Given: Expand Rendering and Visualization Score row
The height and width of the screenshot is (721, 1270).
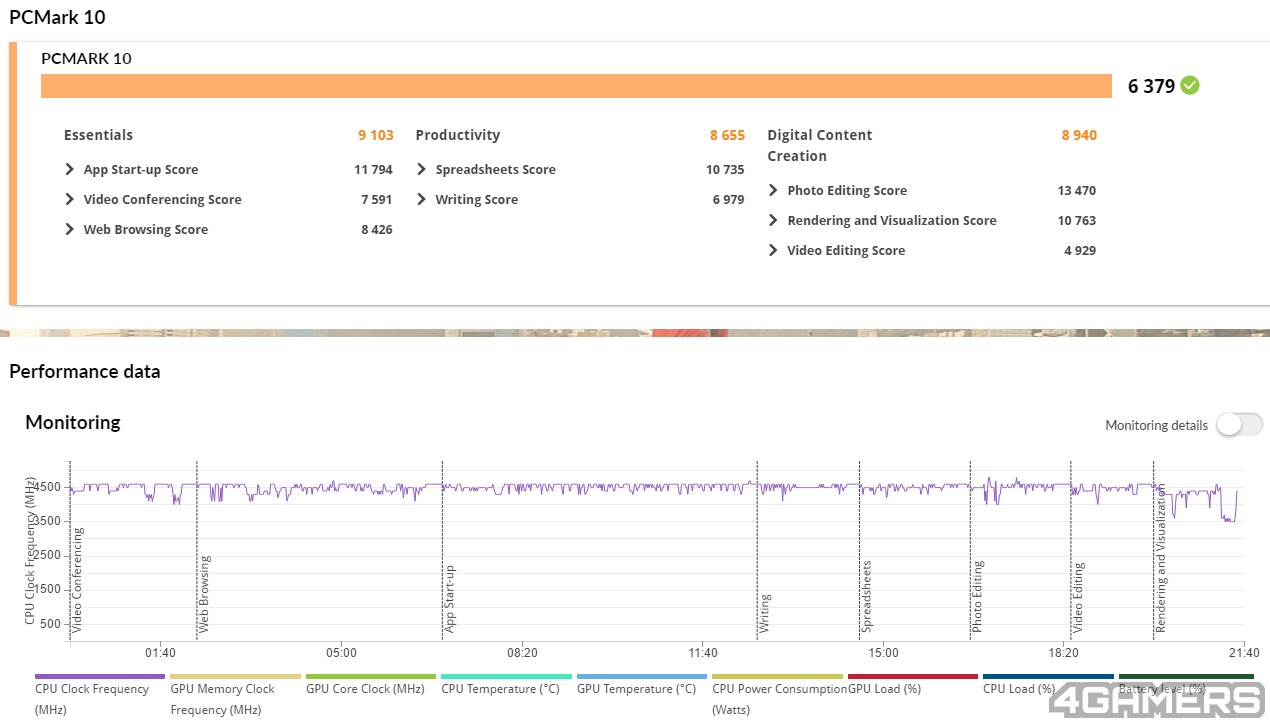Looking at the screenshot, I should click(x=932, y=221).
